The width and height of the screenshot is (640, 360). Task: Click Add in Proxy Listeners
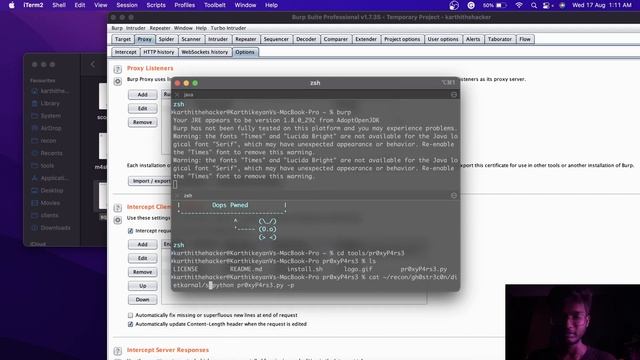pyautogui.click(x=142, y=95)
